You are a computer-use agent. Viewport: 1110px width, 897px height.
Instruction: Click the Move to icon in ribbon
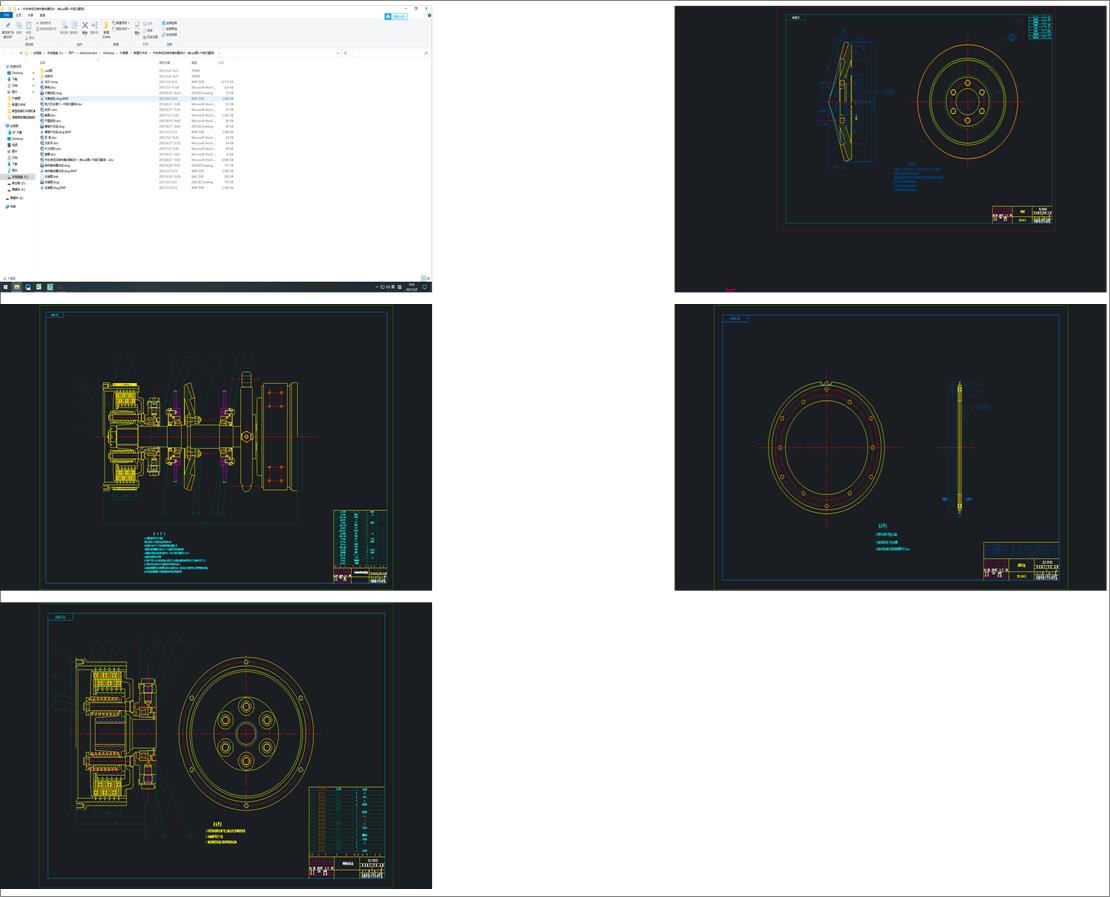(63, 26)
